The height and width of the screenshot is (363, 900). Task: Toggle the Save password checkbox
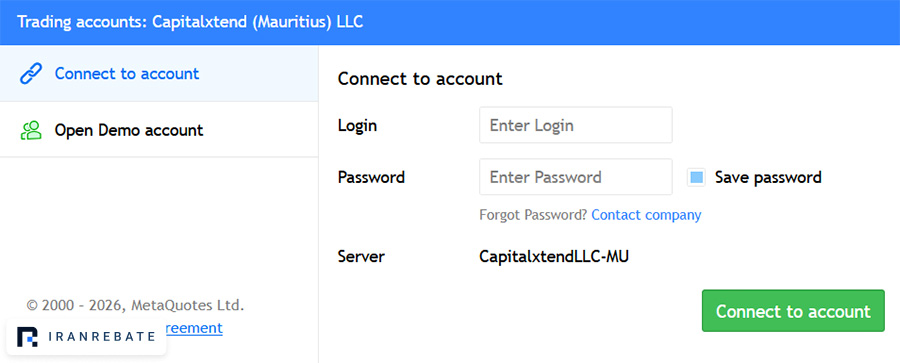point(696,177)
